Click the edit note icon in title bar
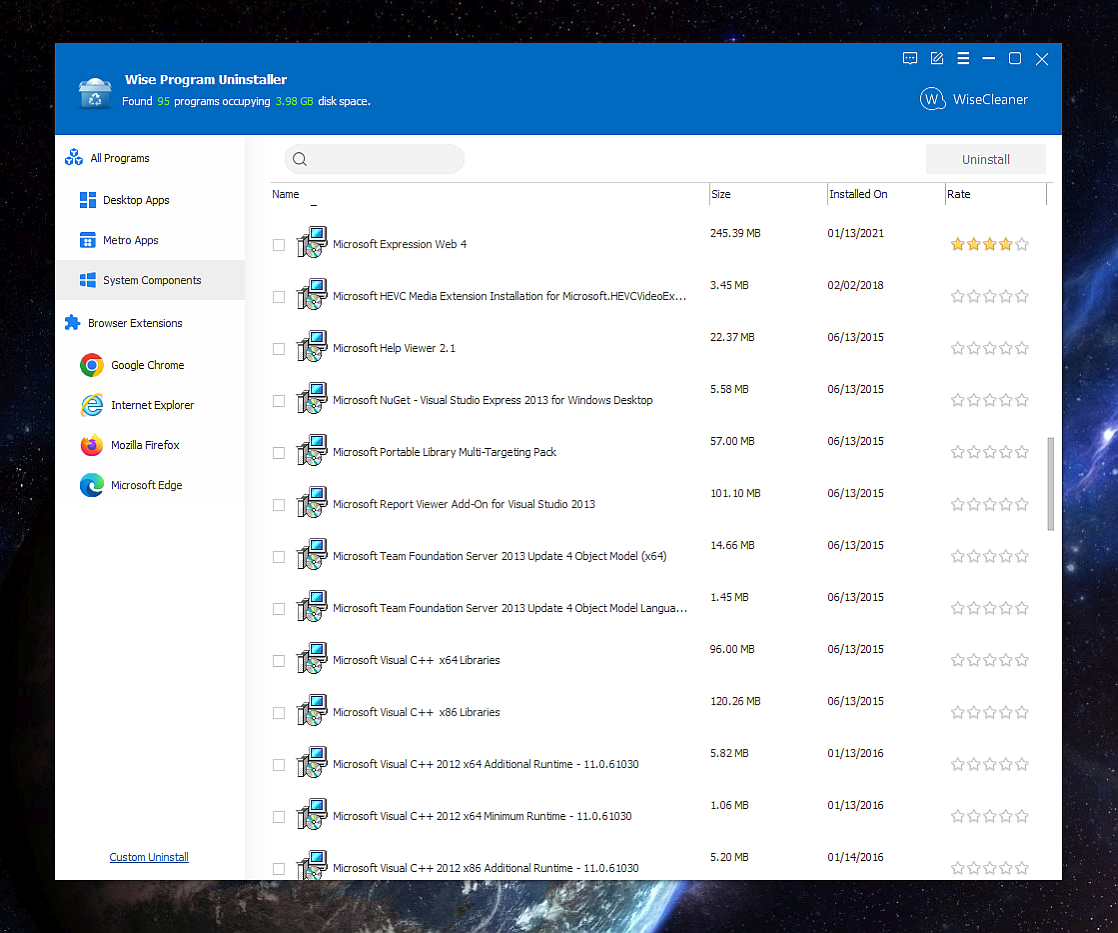1118x933 pixels. (x=937, y=58)
